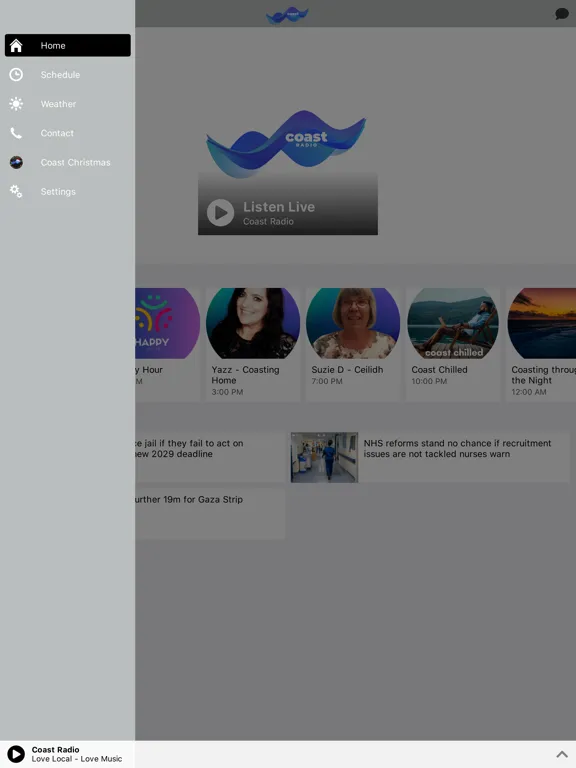Open the Happy Hour show thumbnail
The image size is (576, 768).
(168, 323)
